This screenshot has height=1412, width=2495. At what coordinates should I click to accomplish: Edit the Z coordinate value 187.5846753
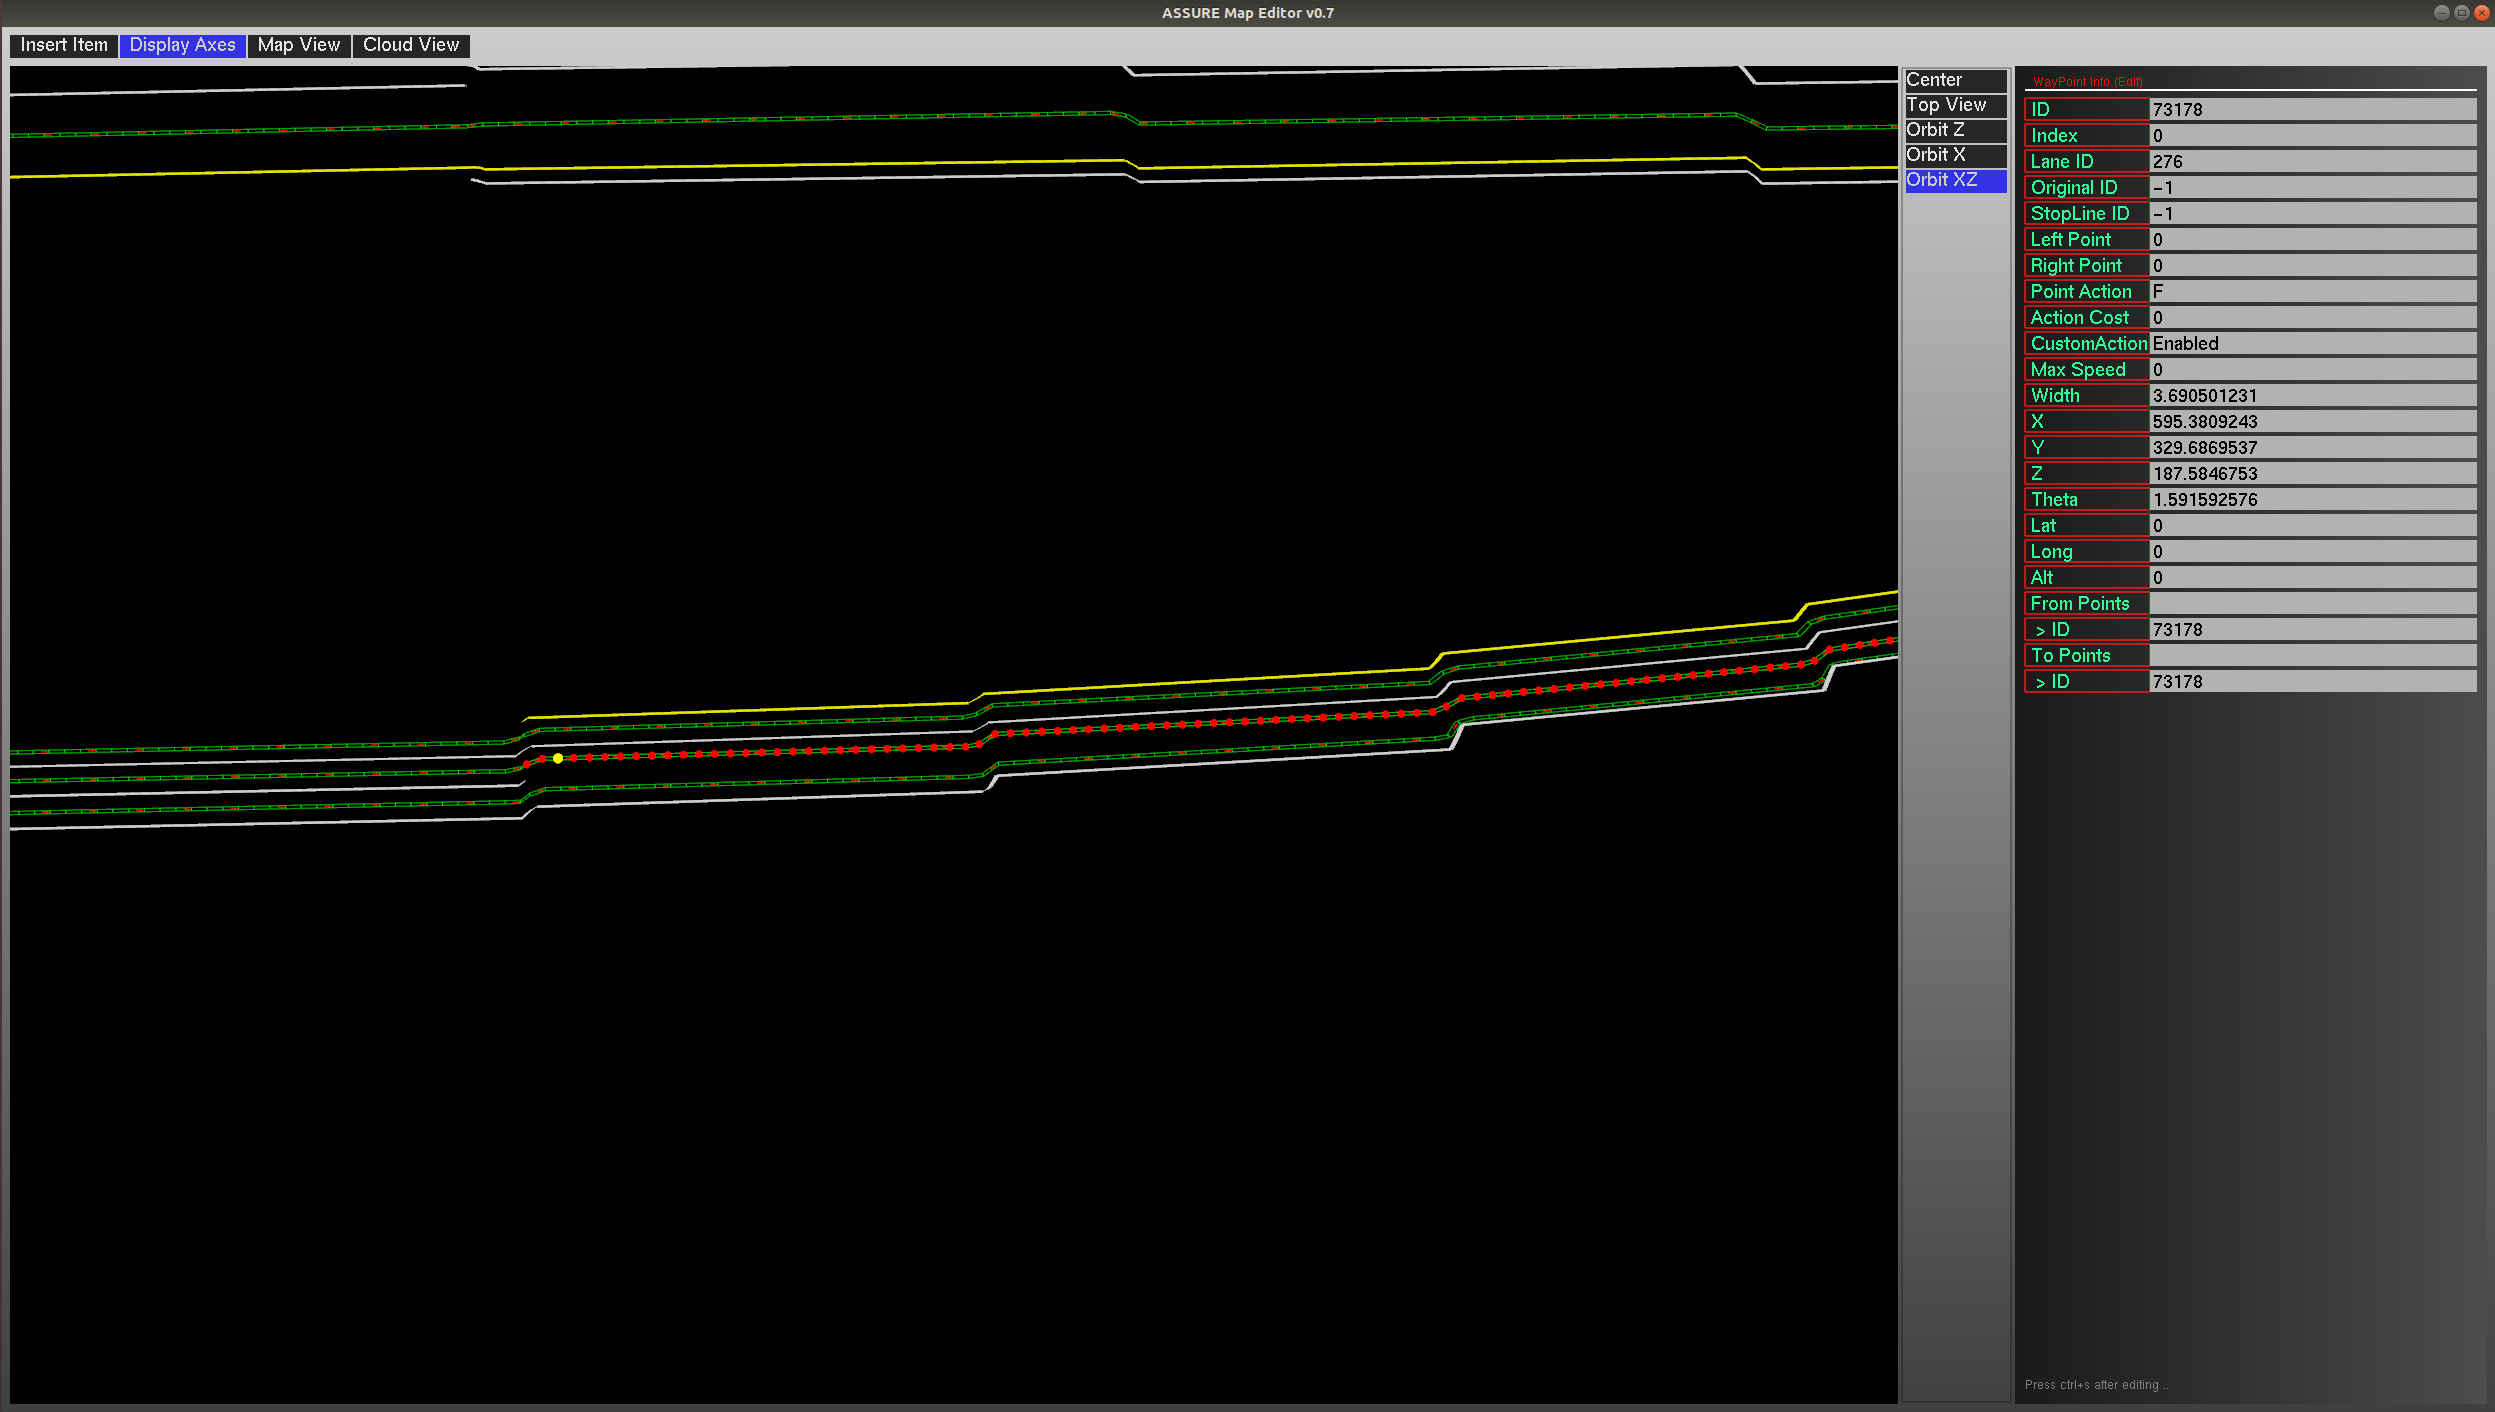(x=2312, y=473)
